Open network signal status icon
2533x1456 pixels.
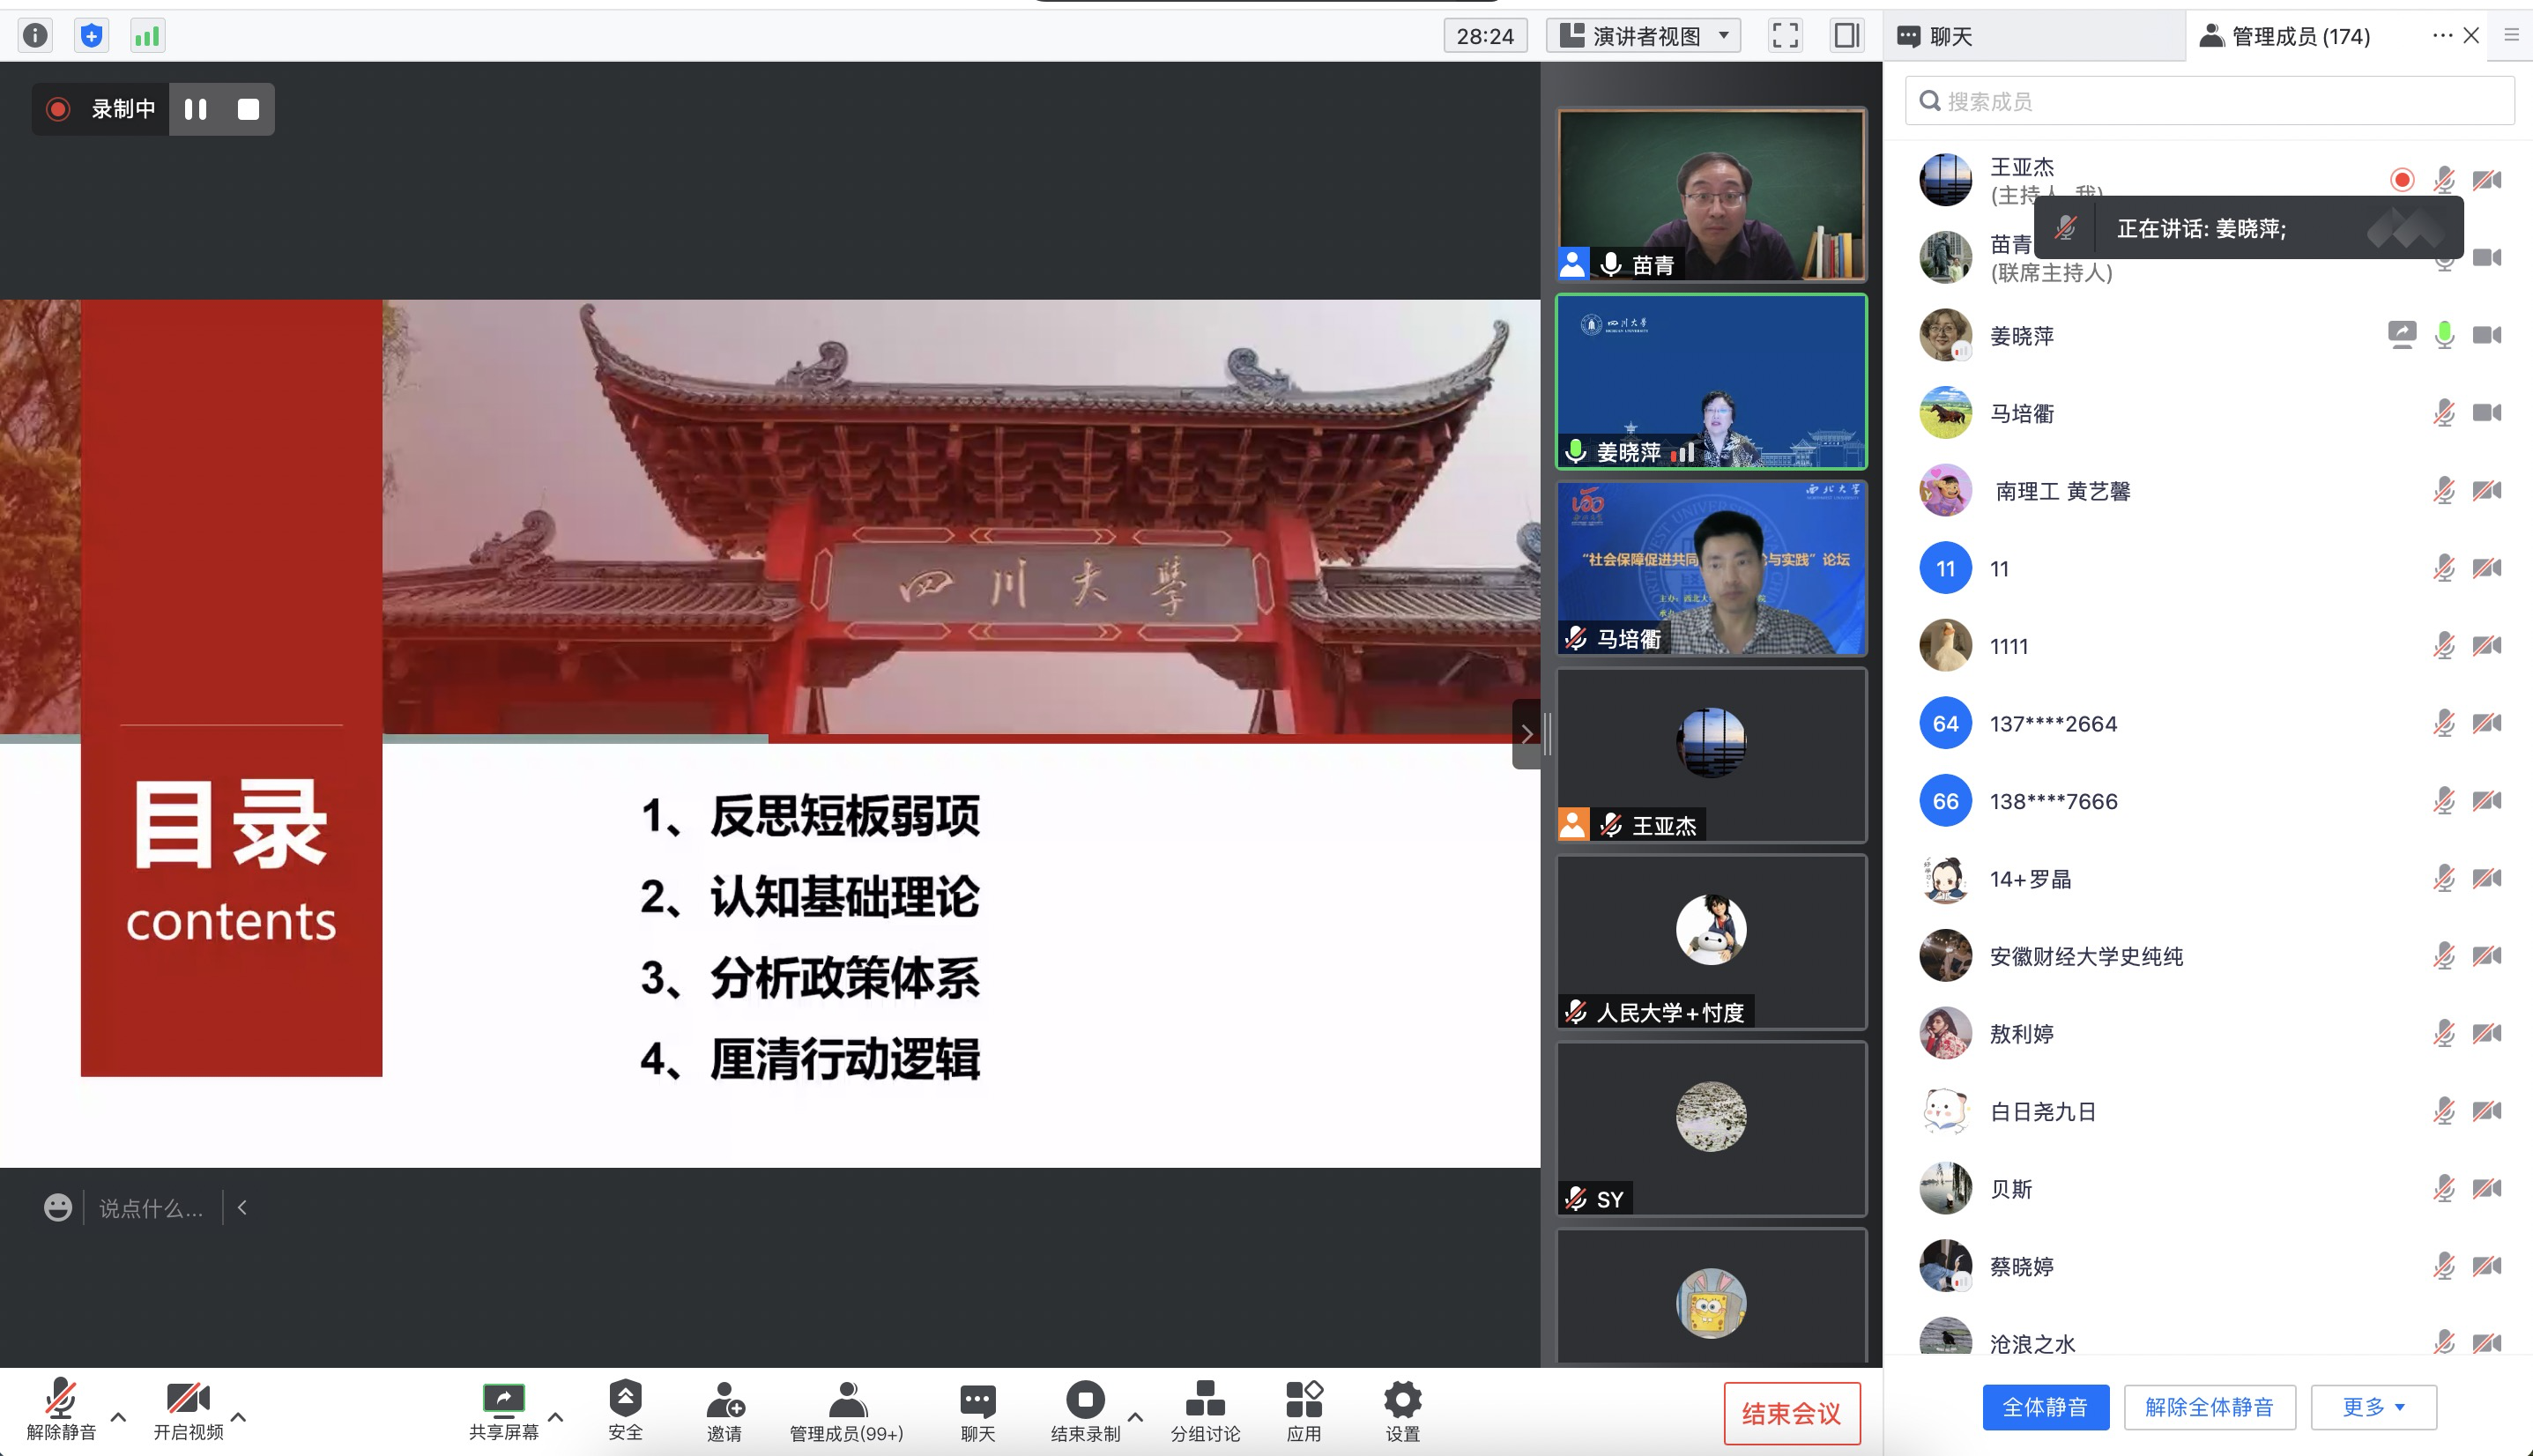147,36
